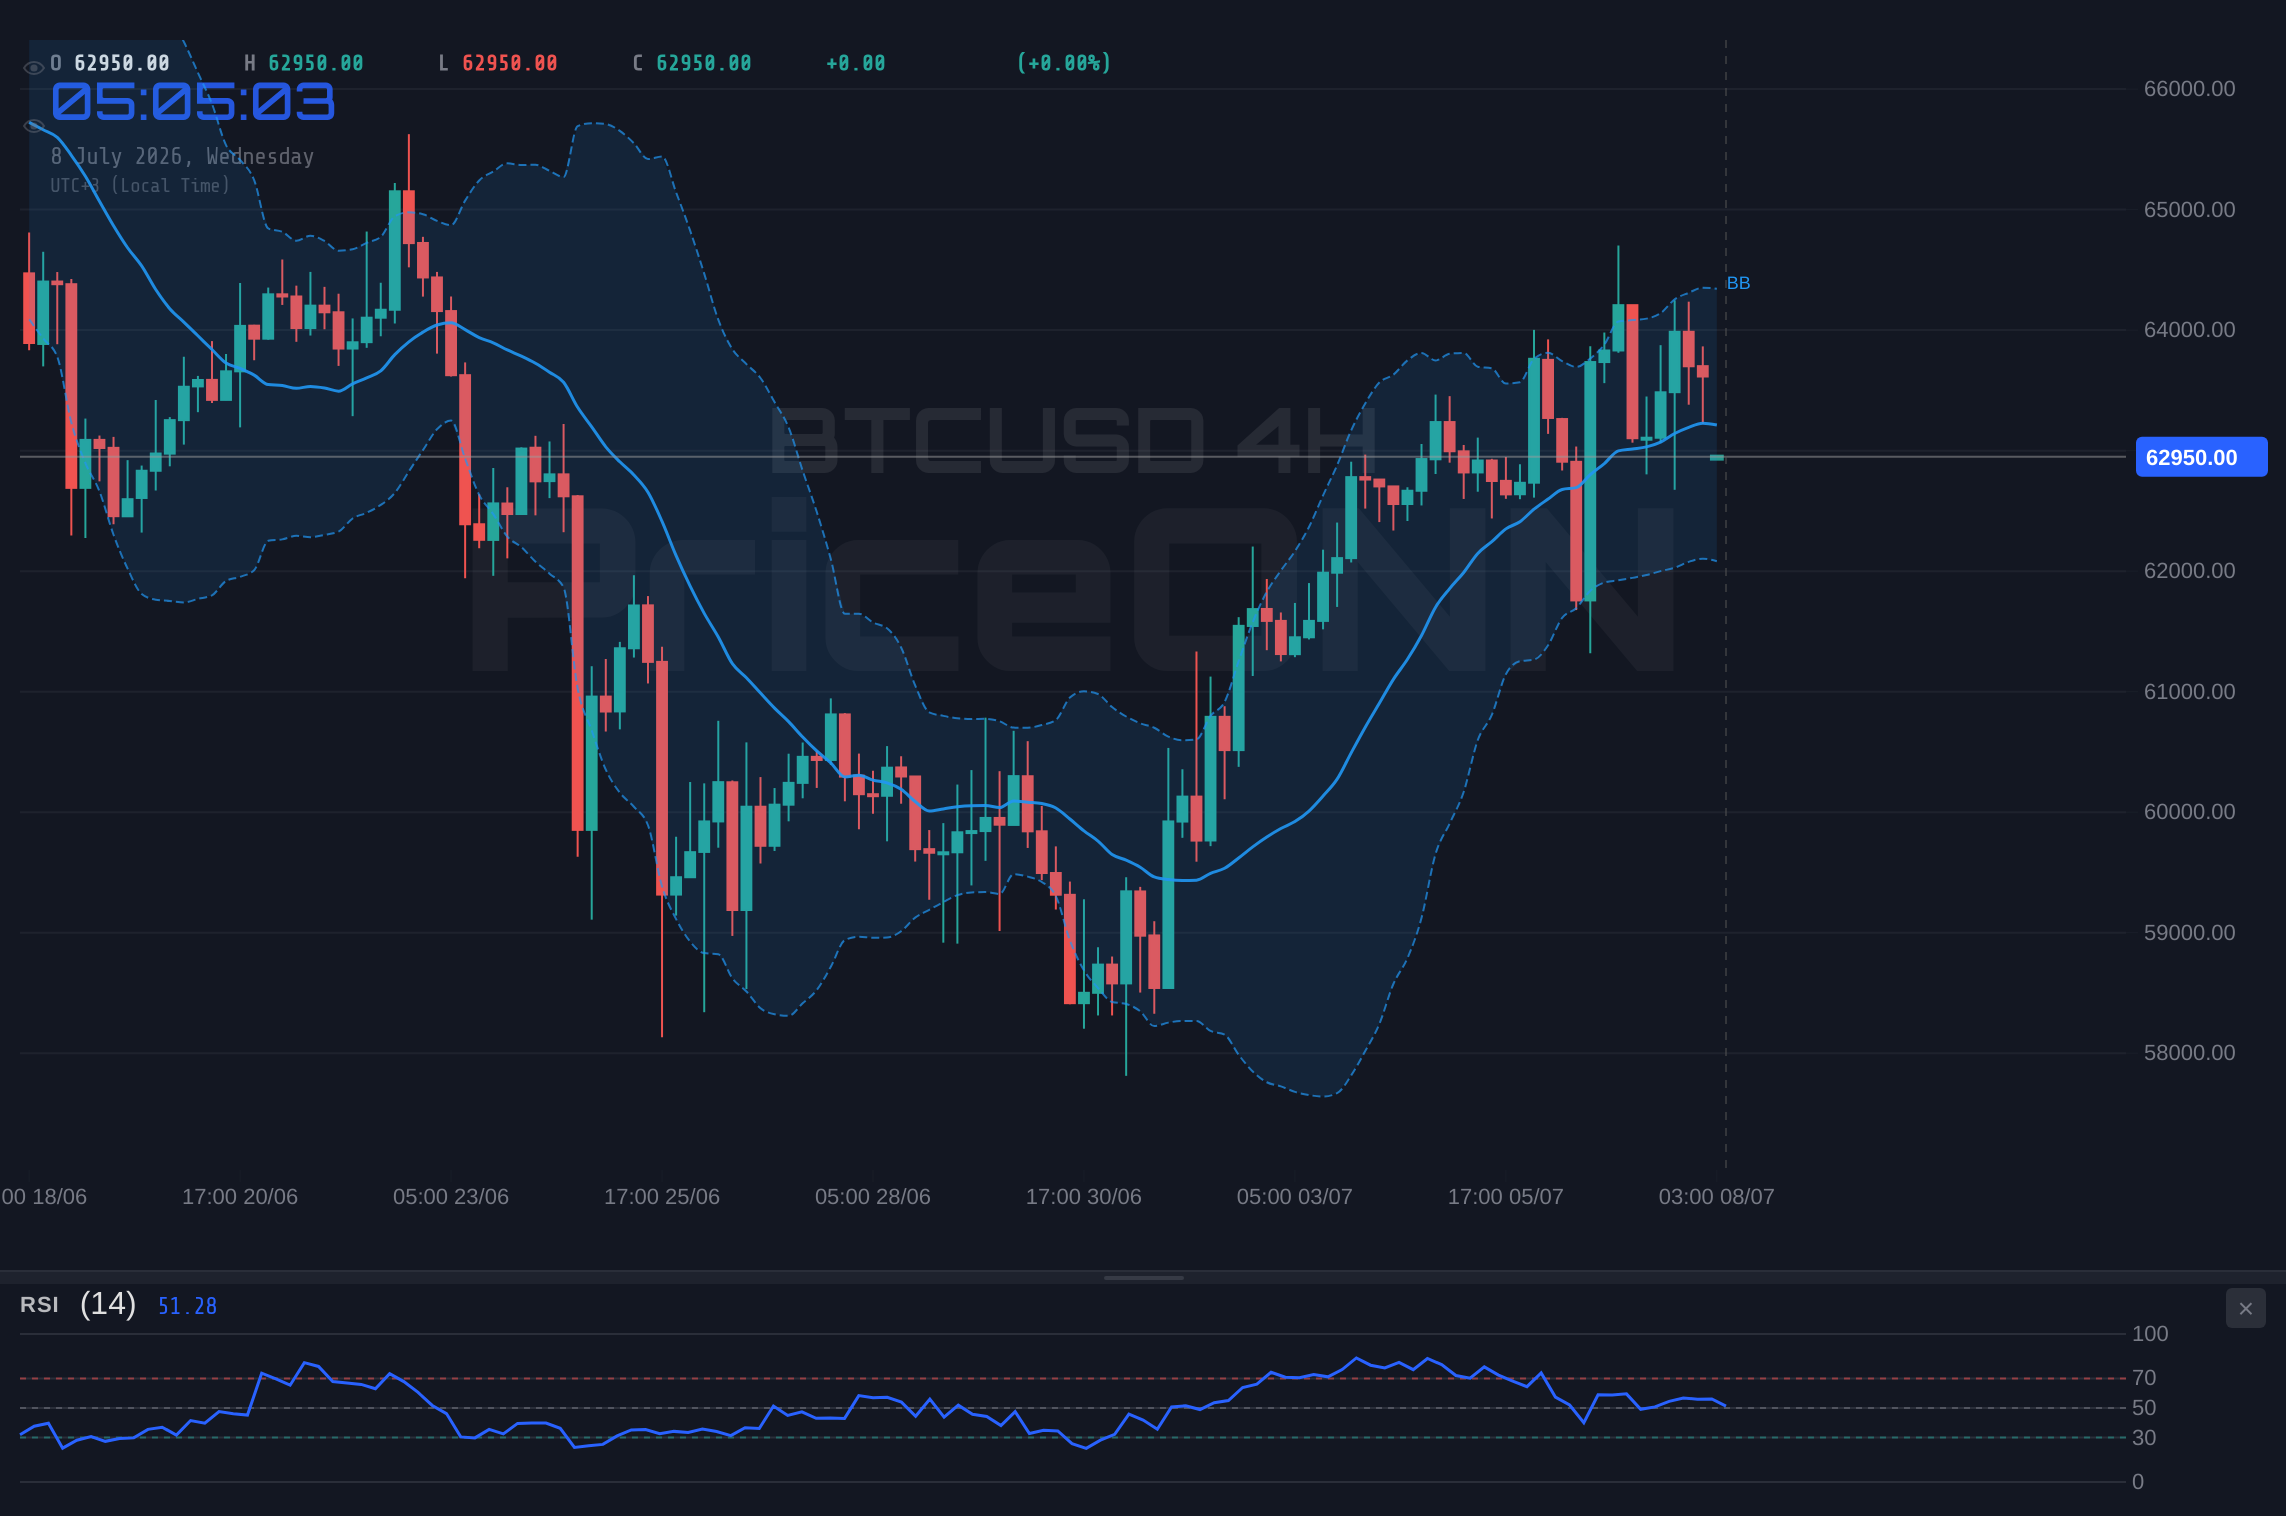Click the 64000.00 price axis label
Screen dimensions: 2286x1516
[x=2189, y=330]
